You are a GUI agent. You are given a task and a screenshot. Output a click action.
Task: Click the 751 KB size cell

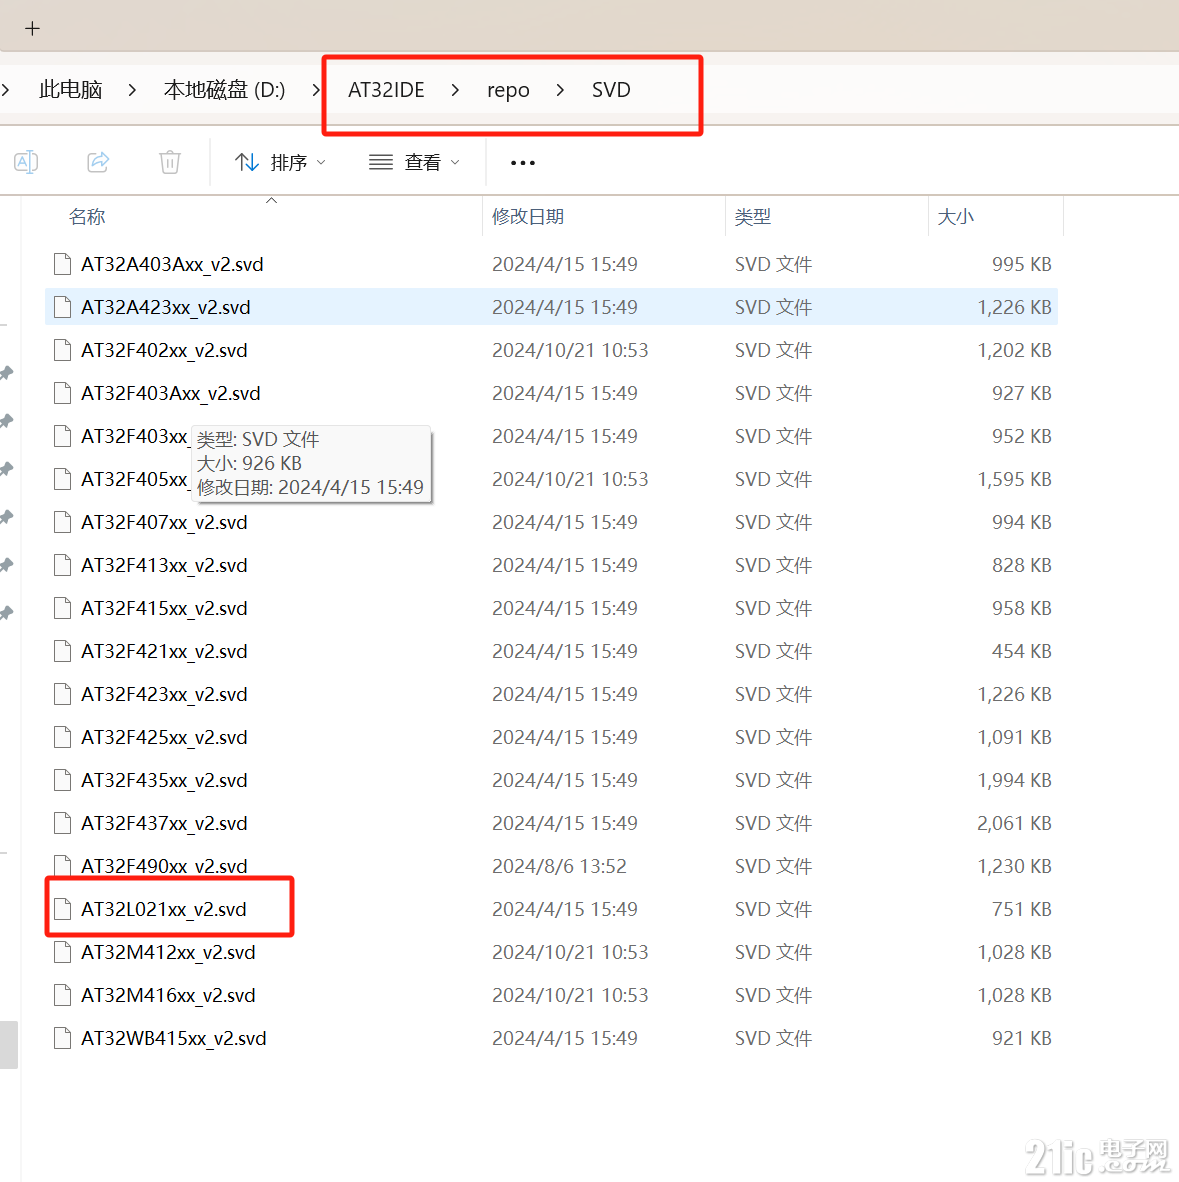[1021, 909]
